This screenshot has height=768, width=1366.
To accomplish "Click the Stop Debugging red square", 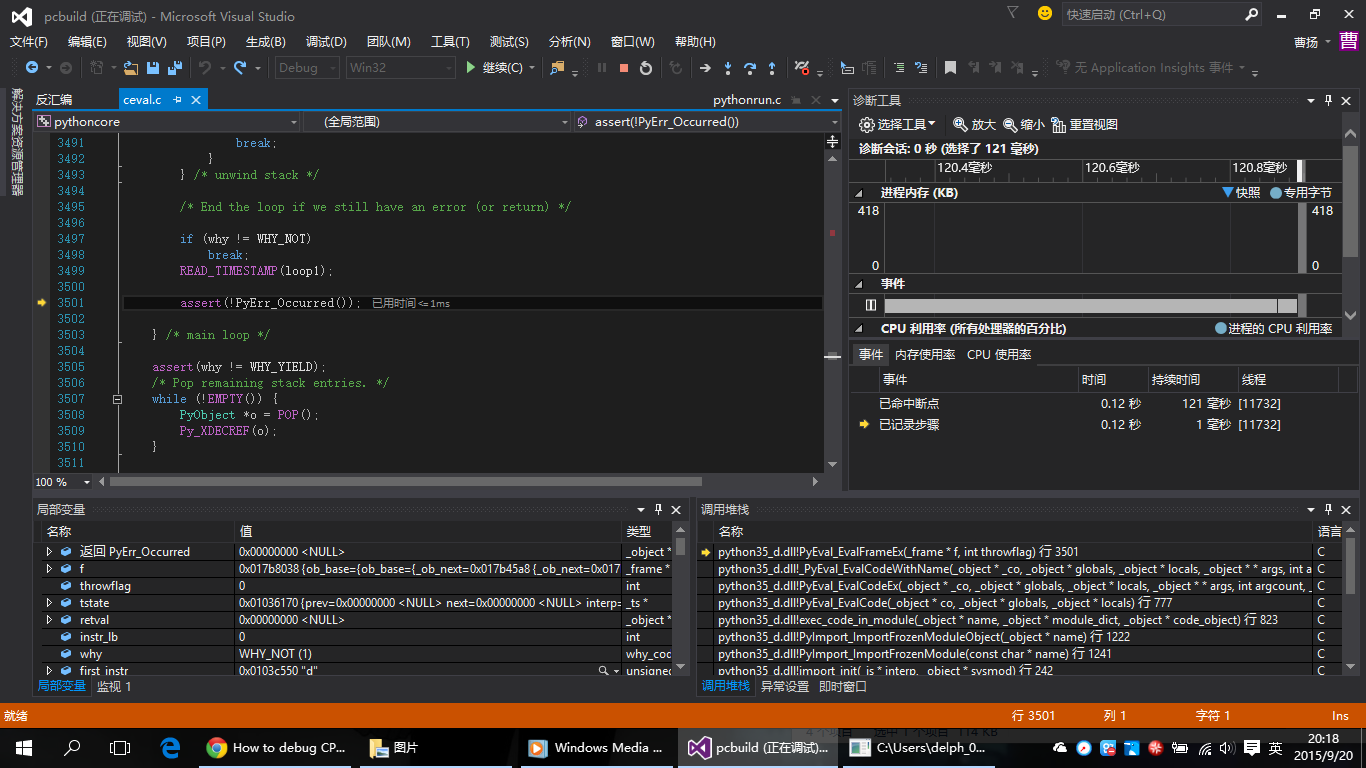I will coord(624,68).
